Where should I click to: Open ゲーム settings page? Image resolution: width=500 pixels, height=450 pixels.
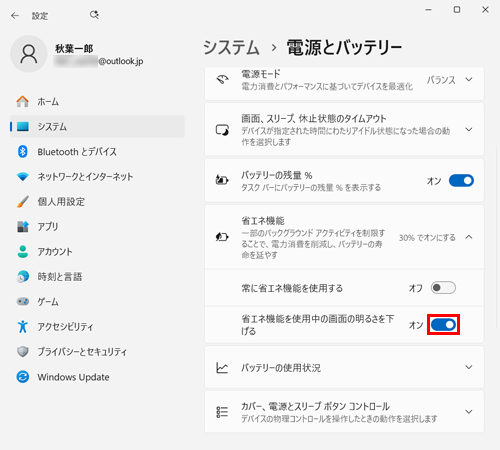97,302
